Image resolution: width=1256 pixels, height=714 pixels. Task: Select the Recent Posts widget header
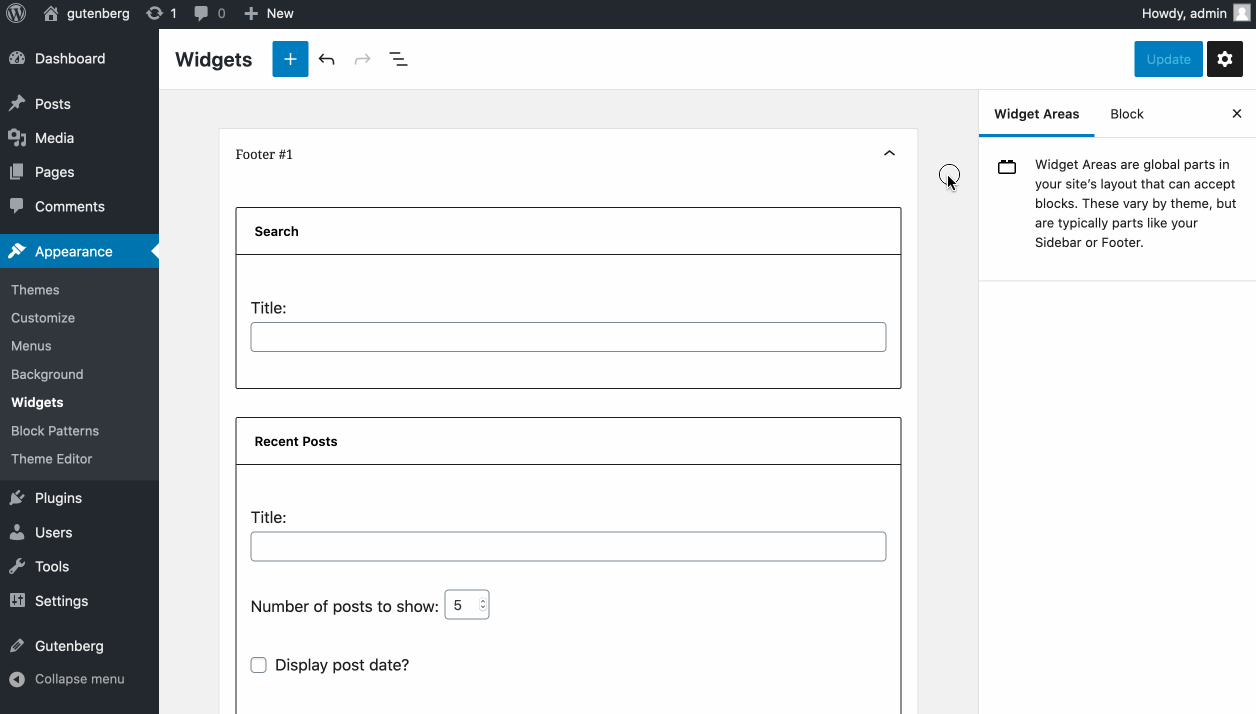click(x=568, y=441)
